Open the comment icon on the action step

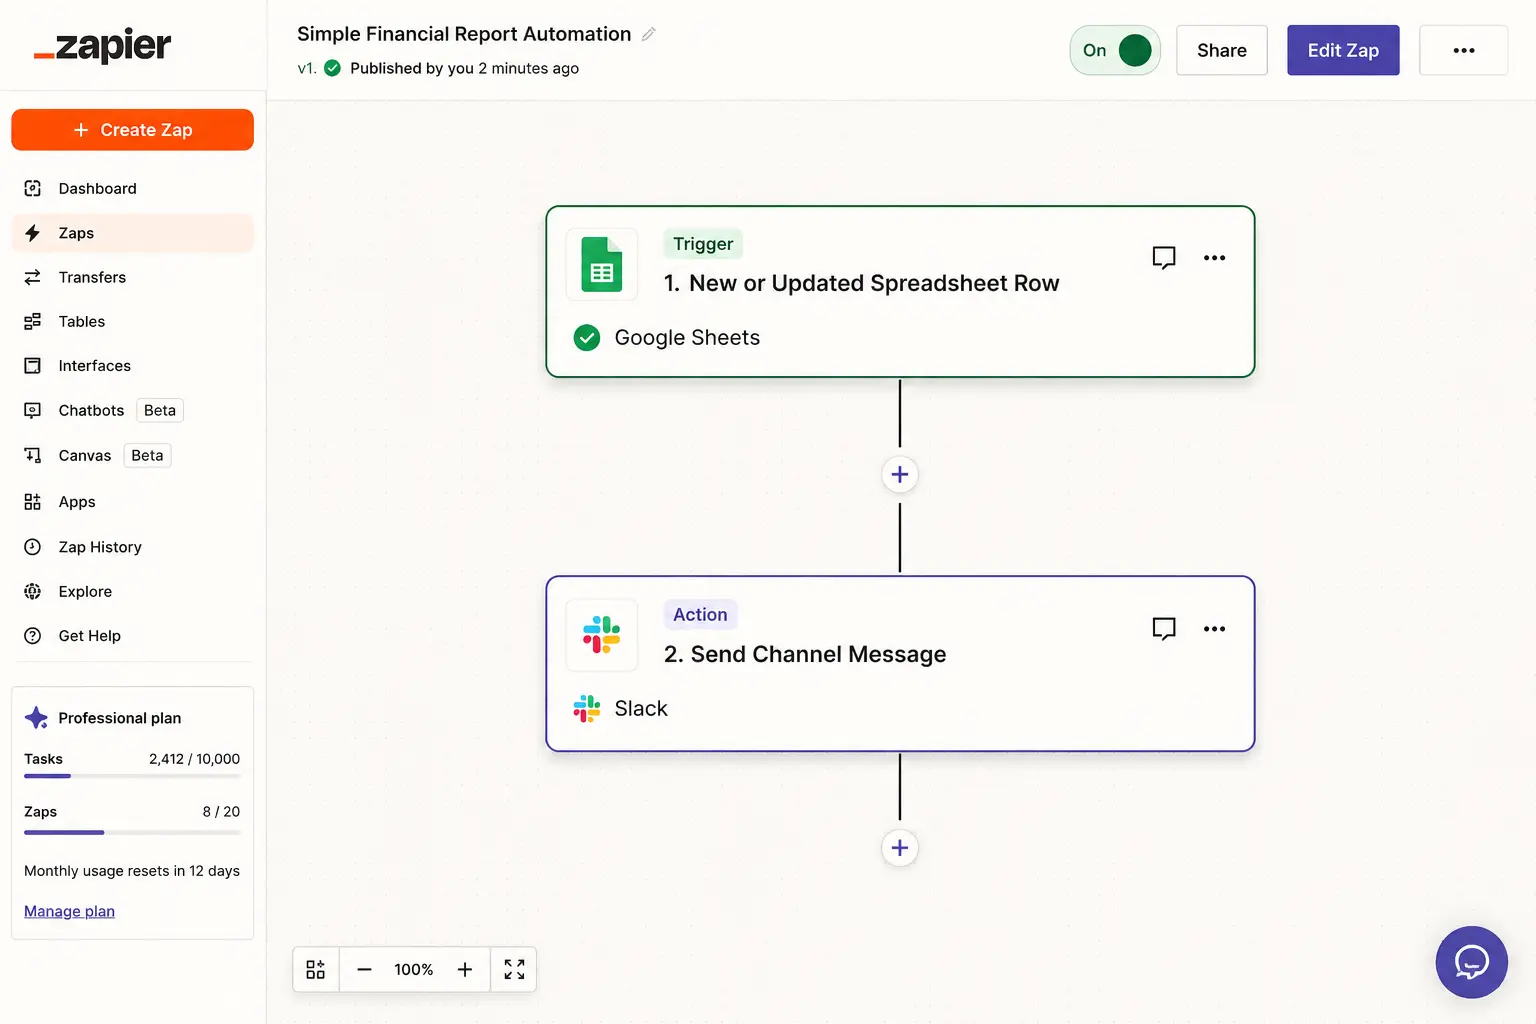[1164, 629]
